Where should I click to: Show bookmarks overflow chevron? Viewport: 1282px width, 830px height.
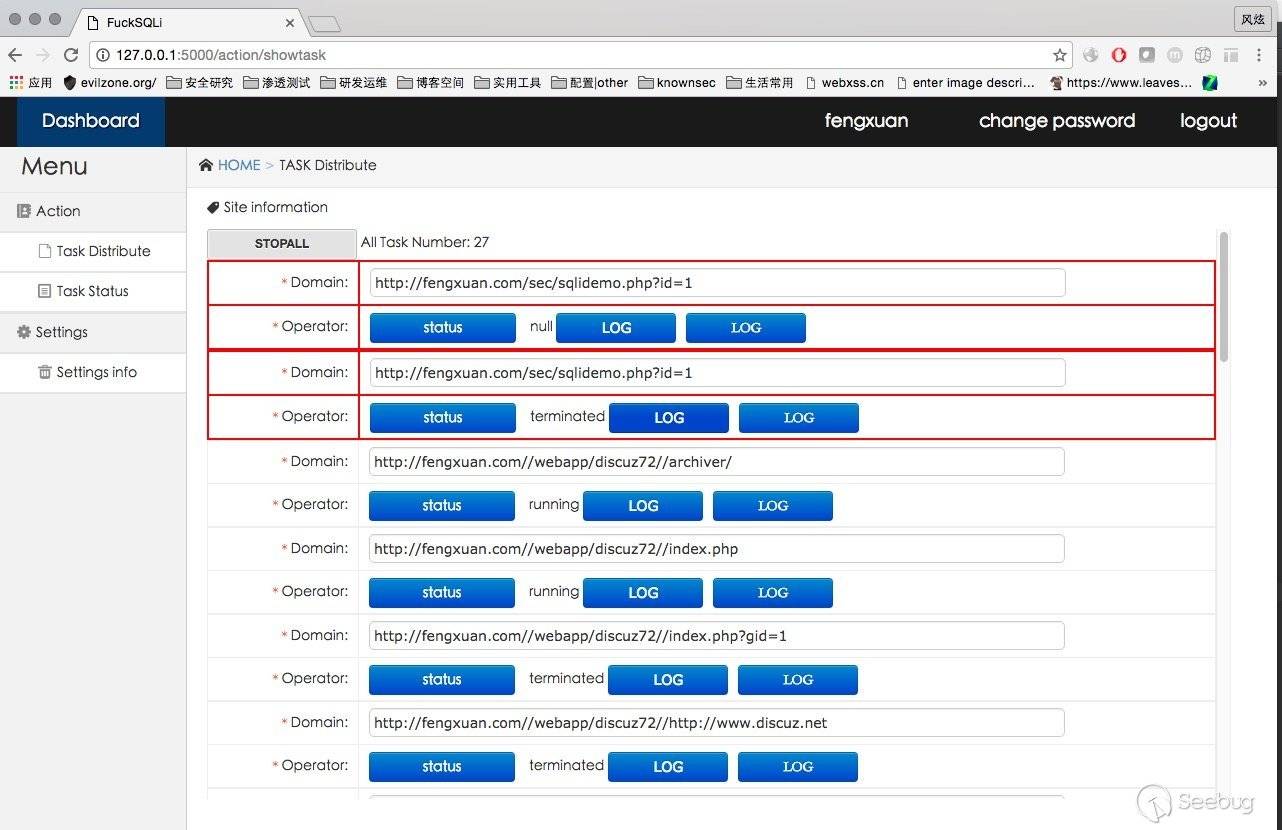[1262, 83]
